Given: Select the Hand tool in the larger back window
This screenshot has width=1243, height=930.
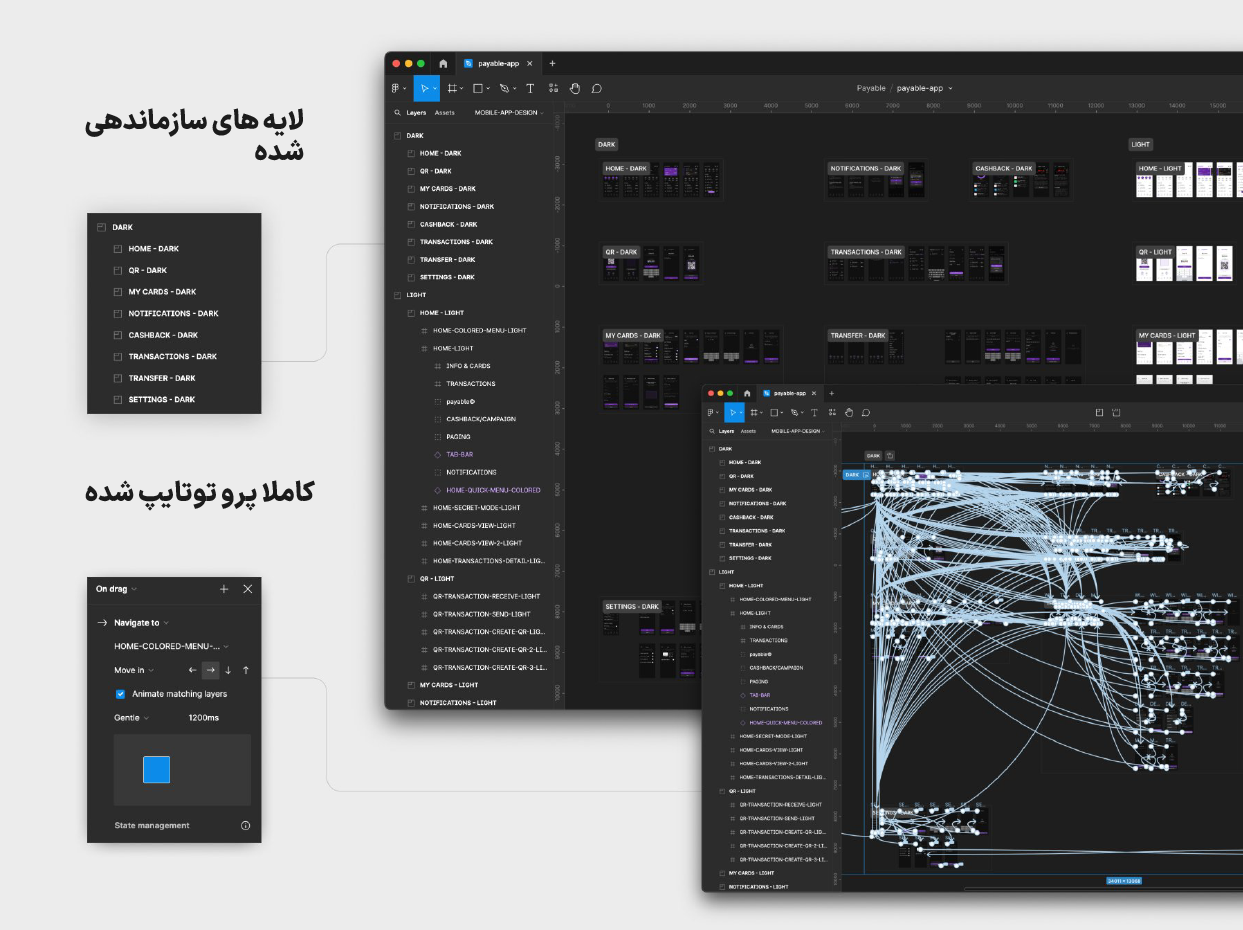Looking at the screenshot, I should click(x=575, y=88).
